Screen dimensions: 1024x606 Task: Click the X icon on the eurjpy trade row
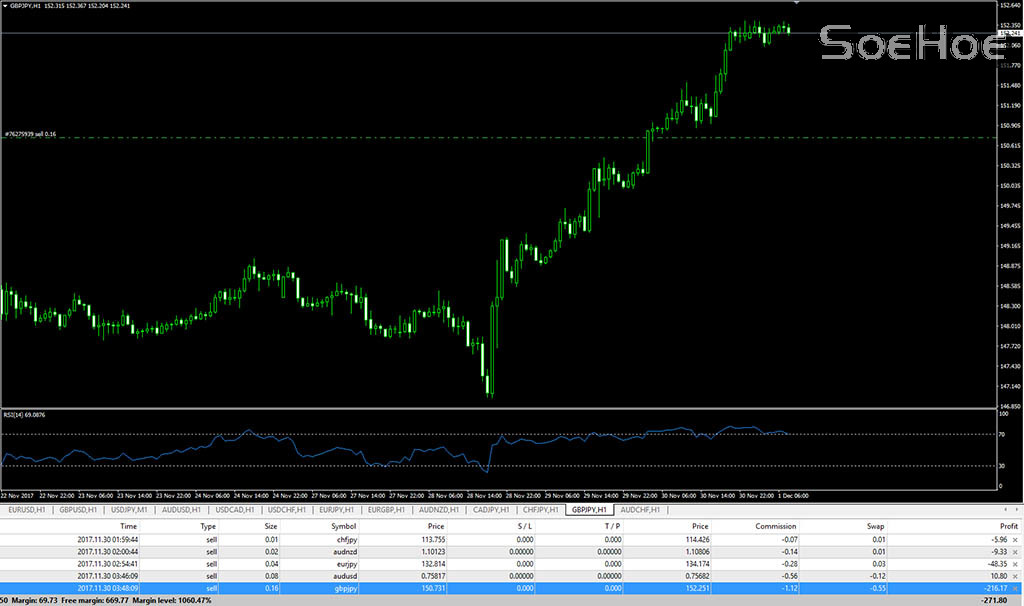1016,565
